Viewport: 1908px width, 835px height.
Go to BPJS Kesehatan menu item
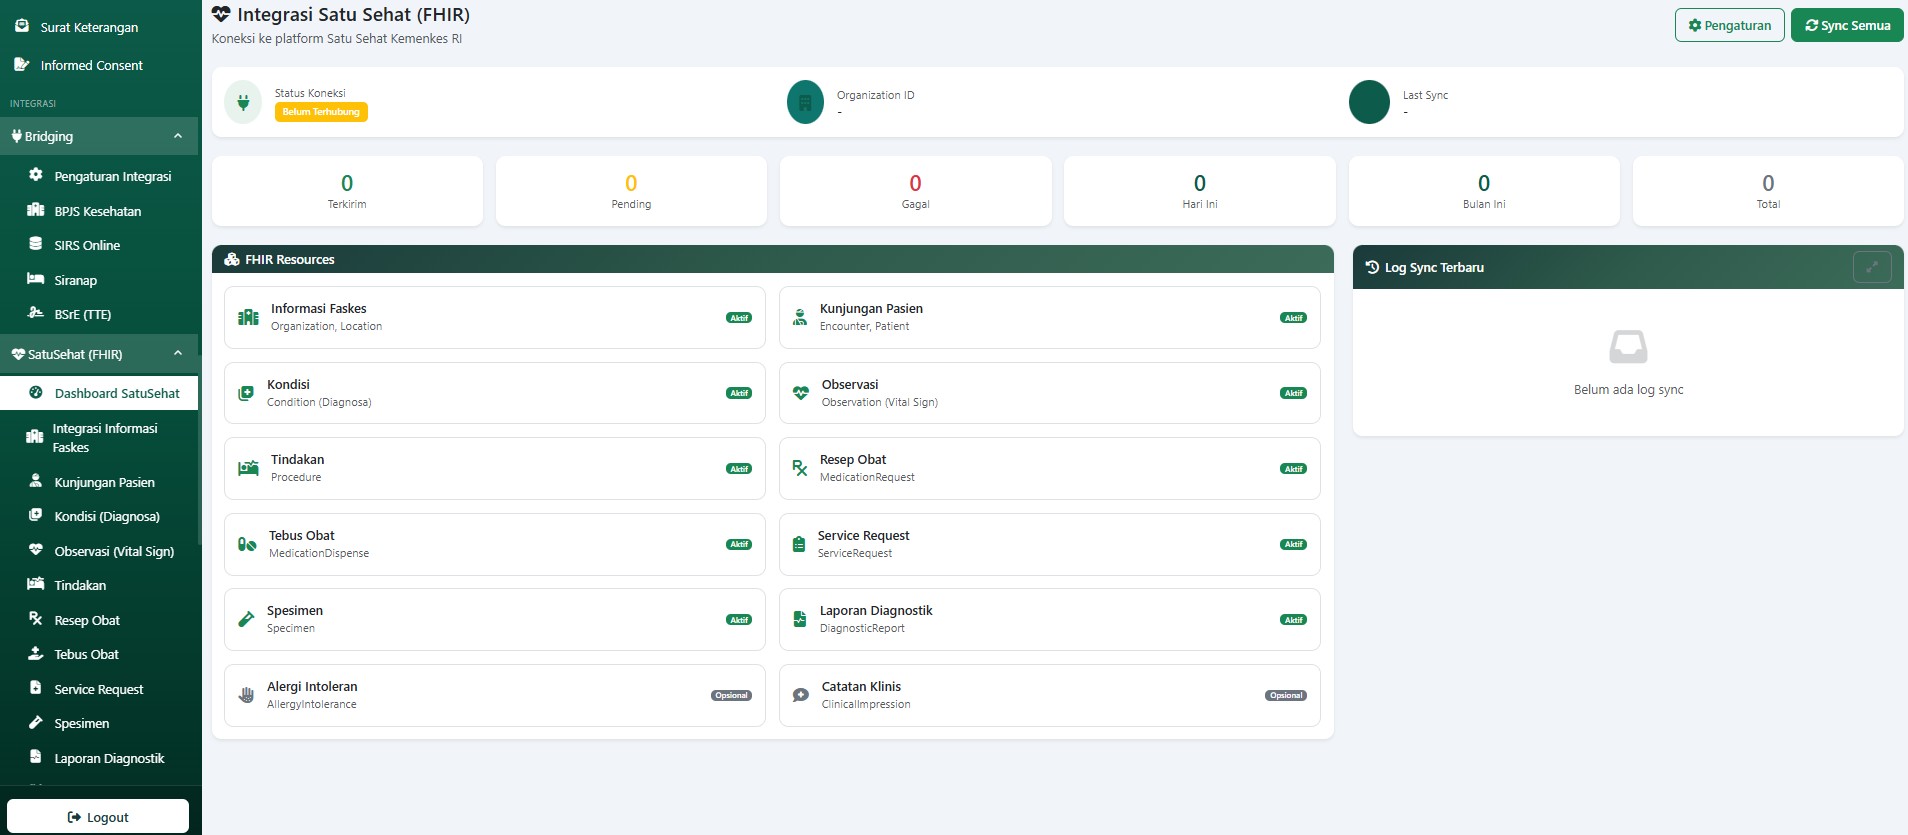tap(100, 211)
